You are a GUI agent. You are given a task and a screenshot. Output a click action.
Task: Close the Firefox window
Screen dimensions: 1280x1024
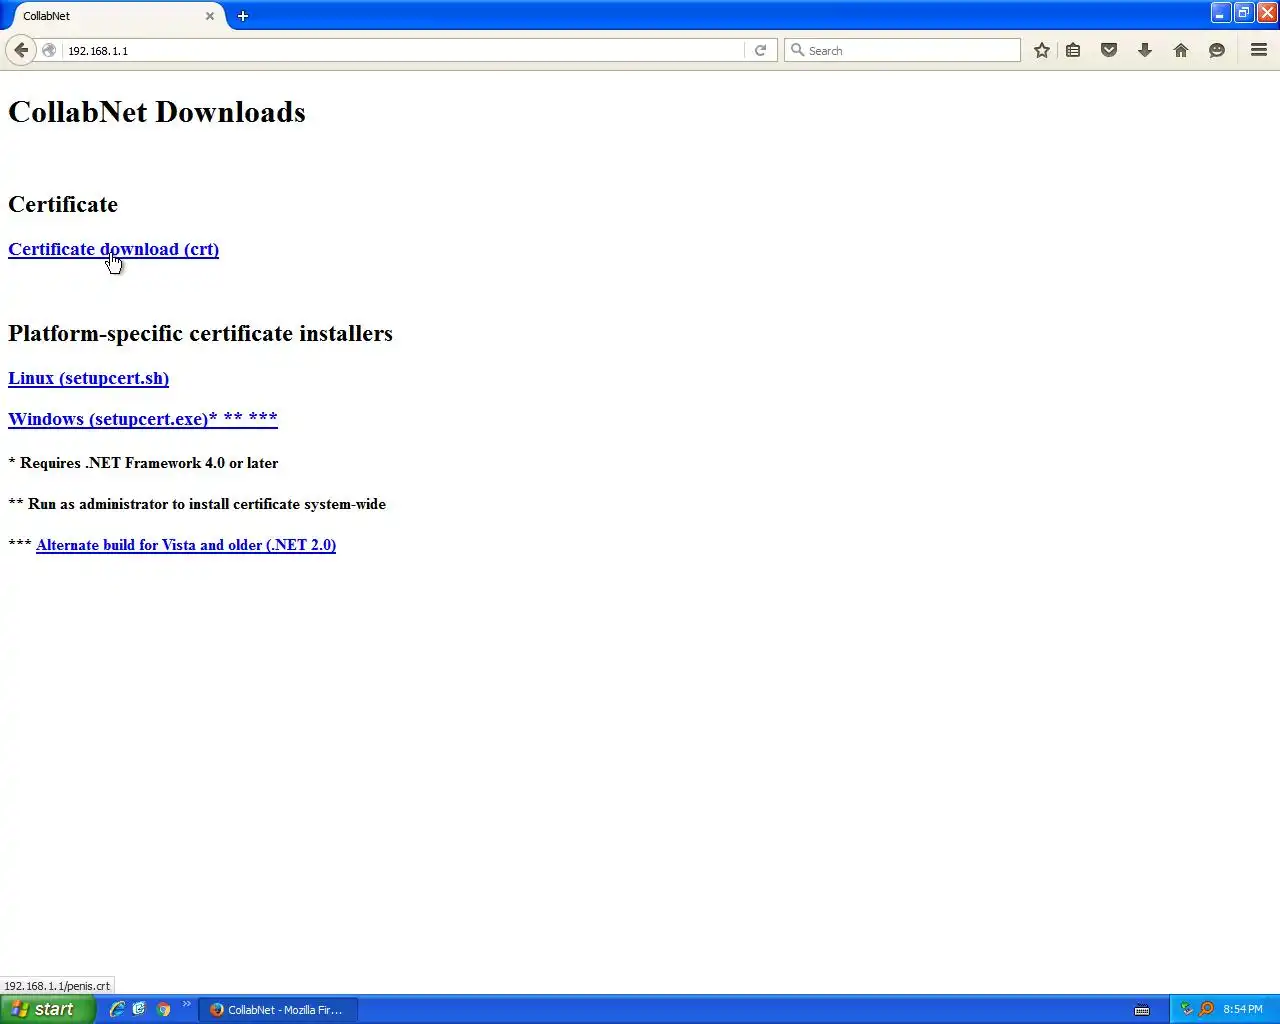point(1266,13)
